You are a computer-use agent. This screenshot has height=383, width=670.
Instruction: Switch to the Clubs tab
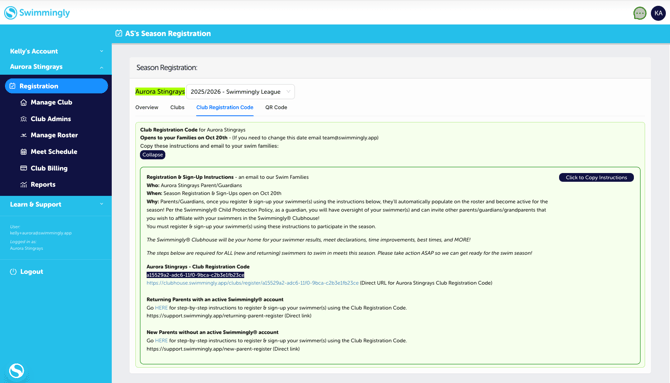click(177, 107)
